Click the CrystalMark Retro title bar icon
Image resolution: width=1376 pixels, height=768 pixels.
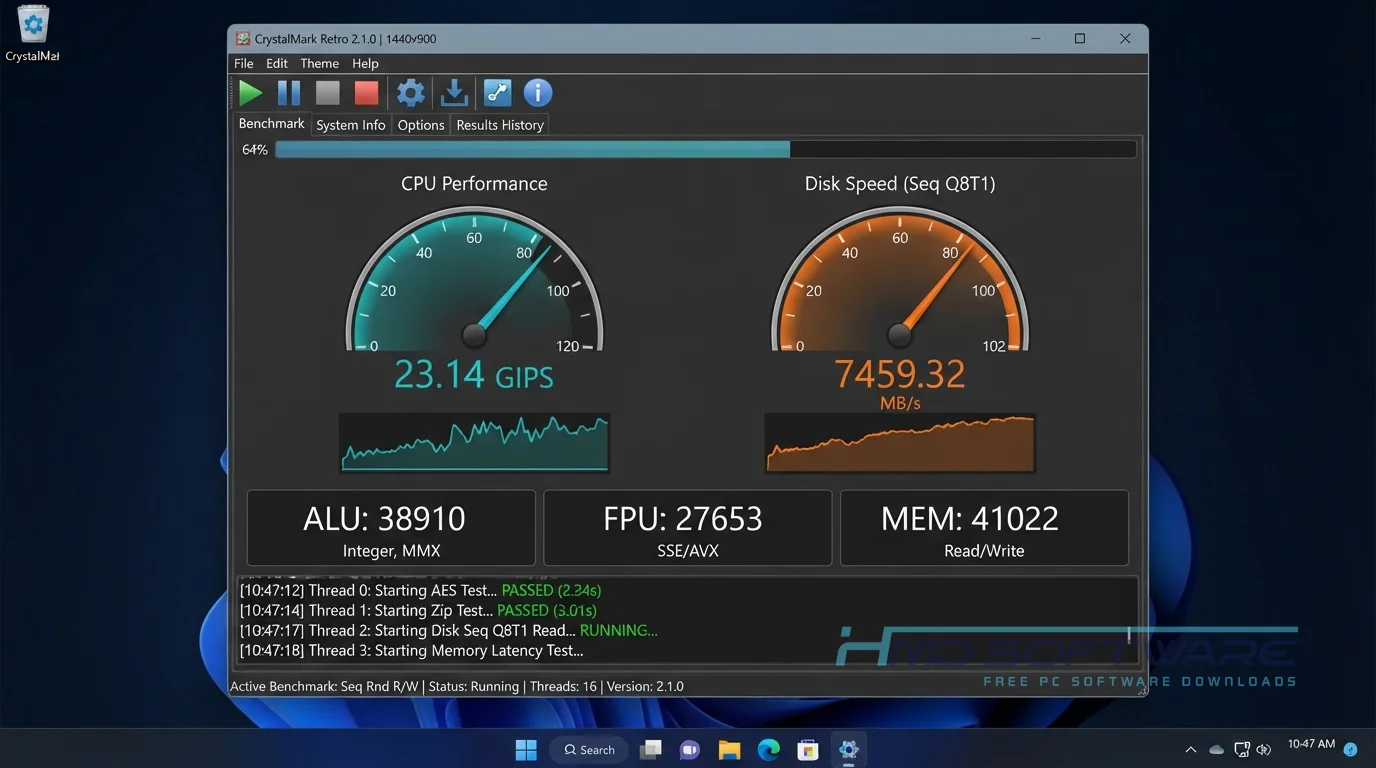tap(243, 39)
